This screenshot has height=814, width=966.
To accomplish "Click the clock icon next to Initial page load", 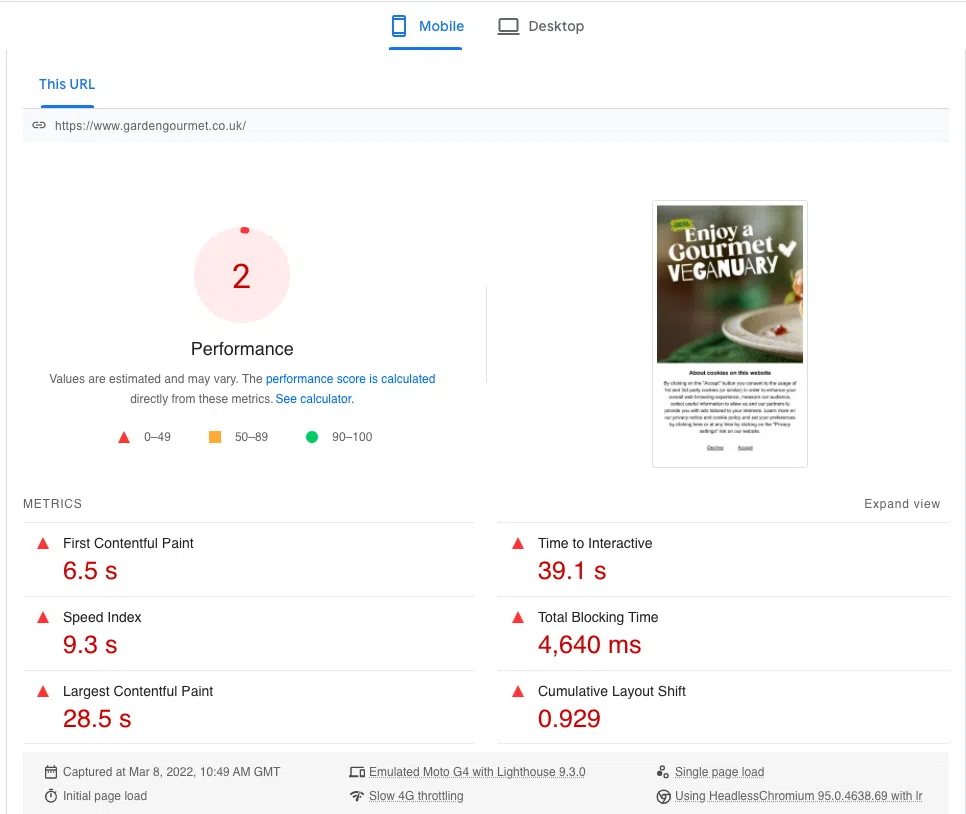I will (x=49, y=796).
